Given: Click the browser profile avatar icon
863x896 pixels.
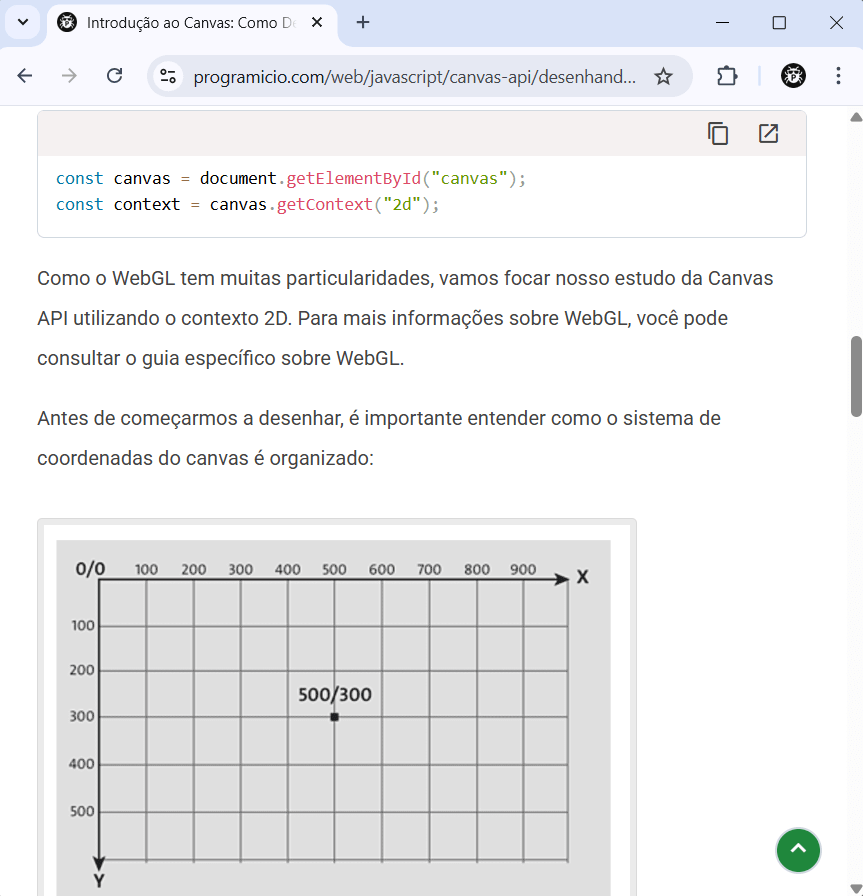Looking at the screenshot, I should pyautogui.click(x=793, y=75).
